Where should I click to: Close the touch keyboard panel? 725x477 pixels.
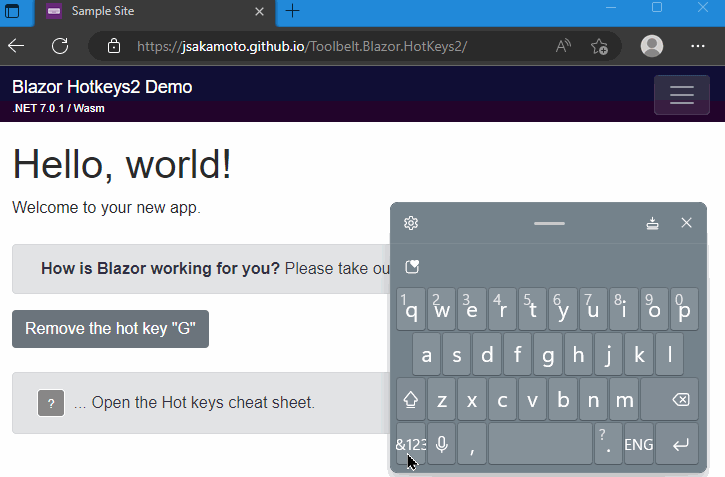point(687,223)
